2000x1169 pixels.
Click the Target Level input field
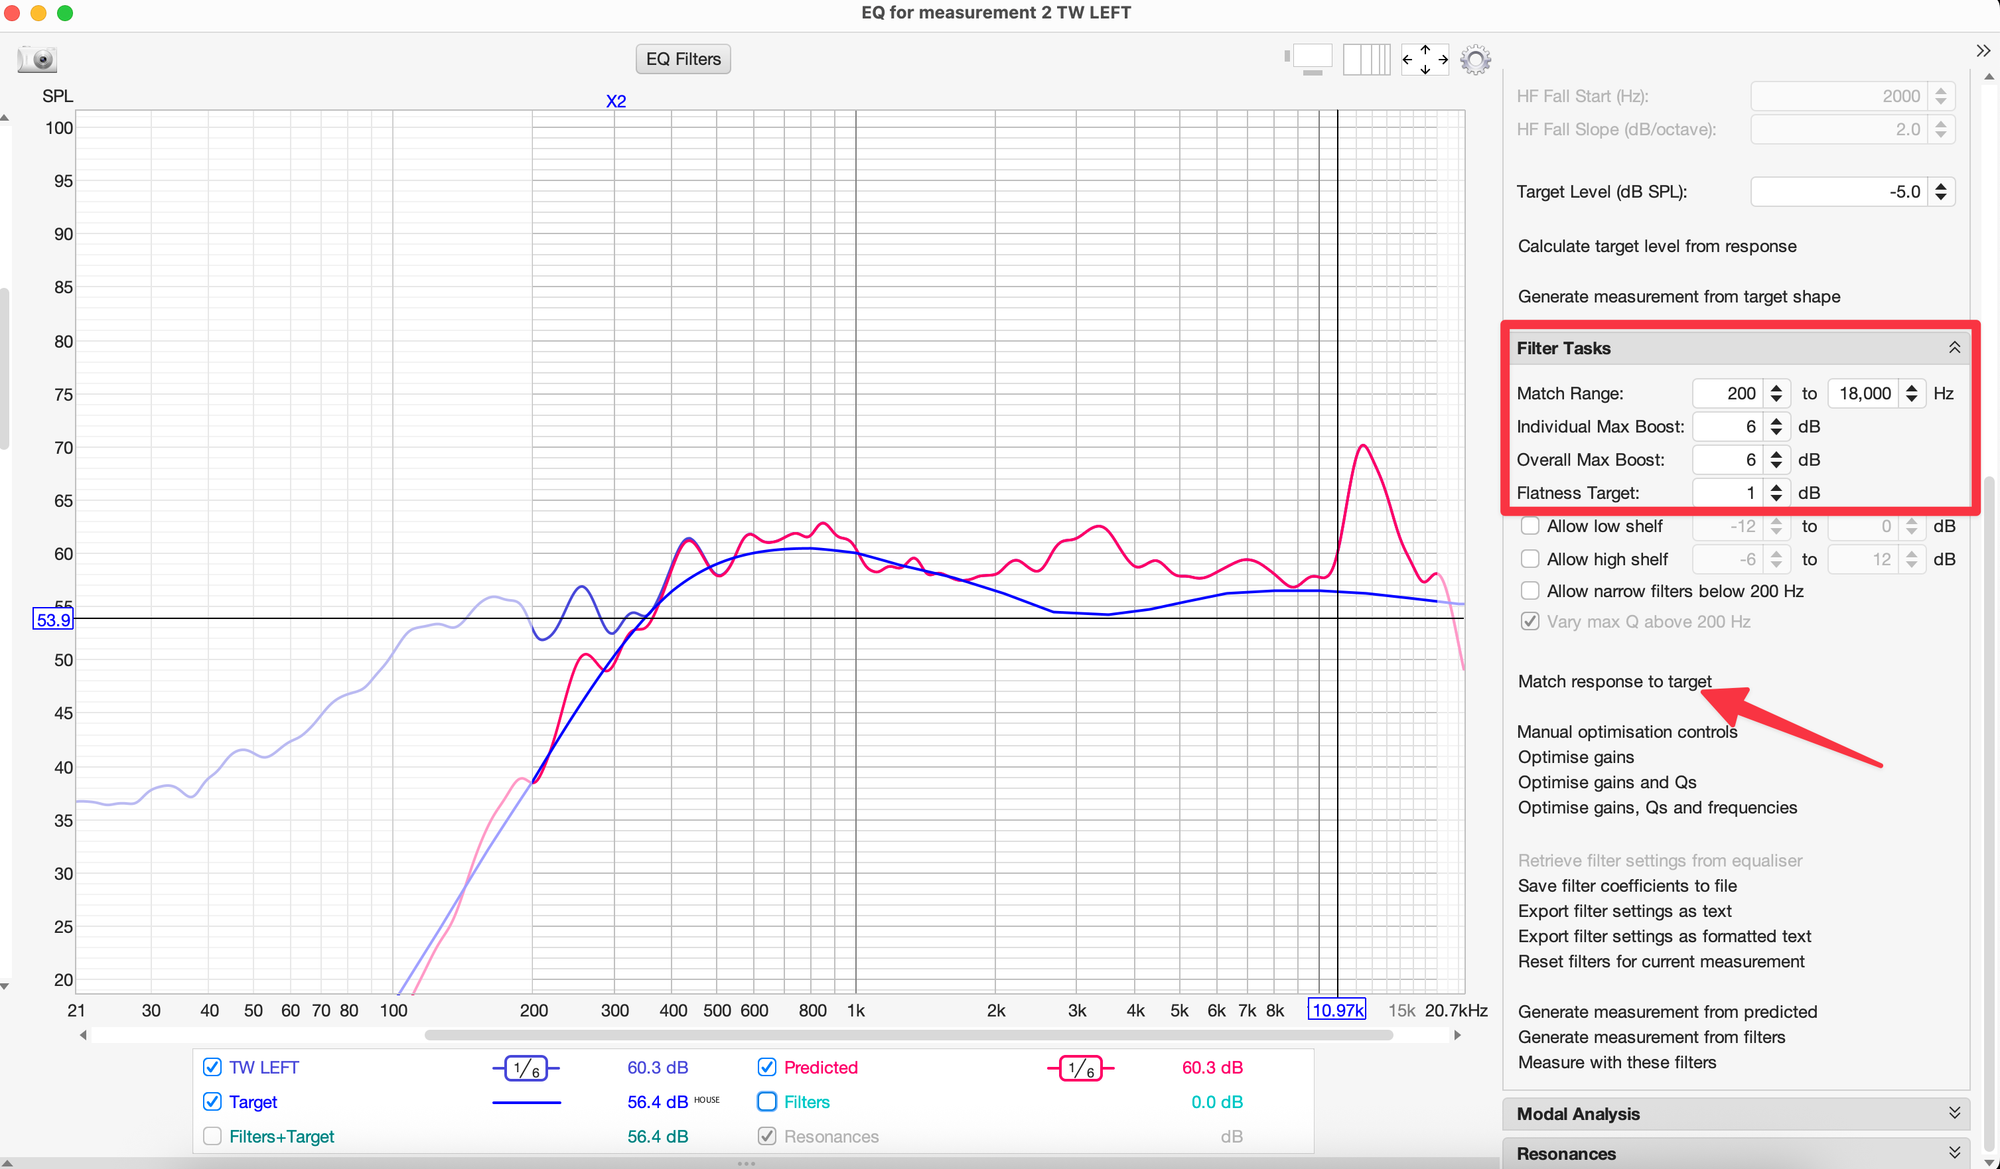coord(1838,192)
